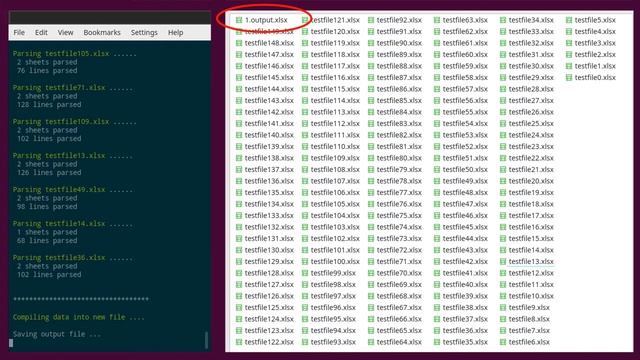This screenshot has height=360, width=640.
Task: Select file name testfile120.xlsx
Action: [335, 31]
